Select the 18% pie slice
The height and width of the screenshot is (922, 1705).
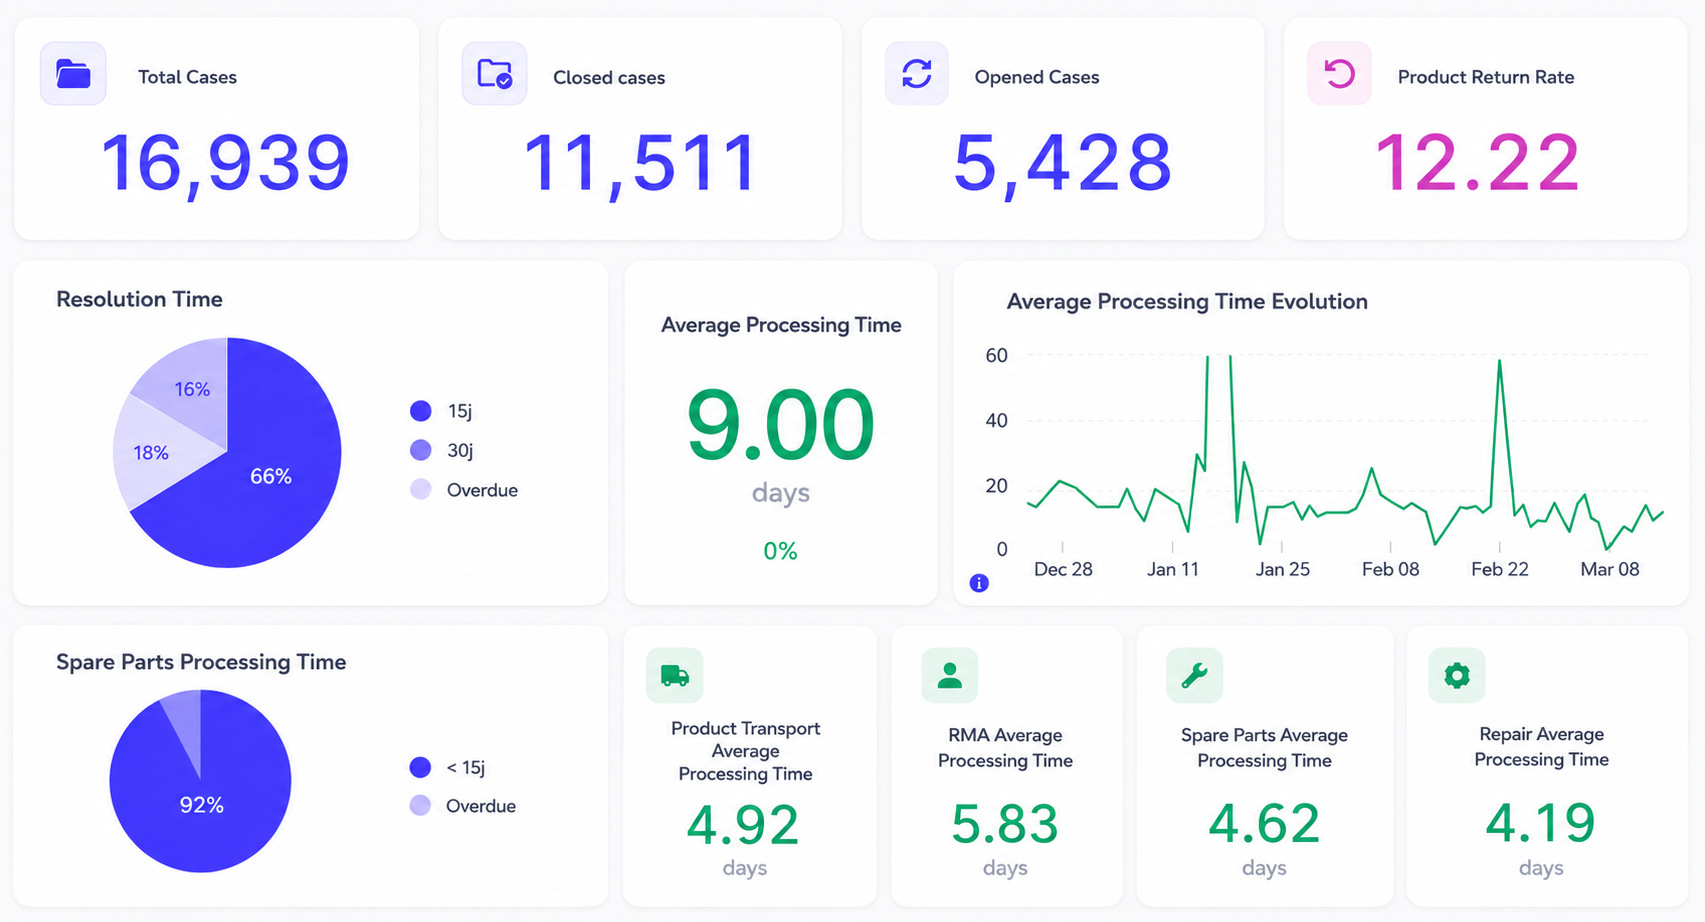point(151,453)
